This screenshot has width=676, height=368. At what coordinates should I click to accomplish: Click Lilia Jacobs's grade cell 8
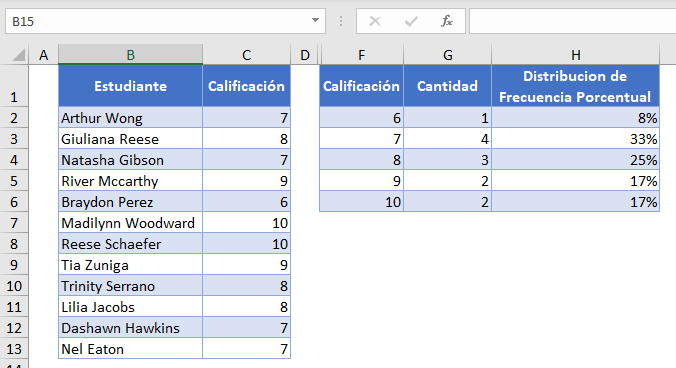tap(247, 307)
